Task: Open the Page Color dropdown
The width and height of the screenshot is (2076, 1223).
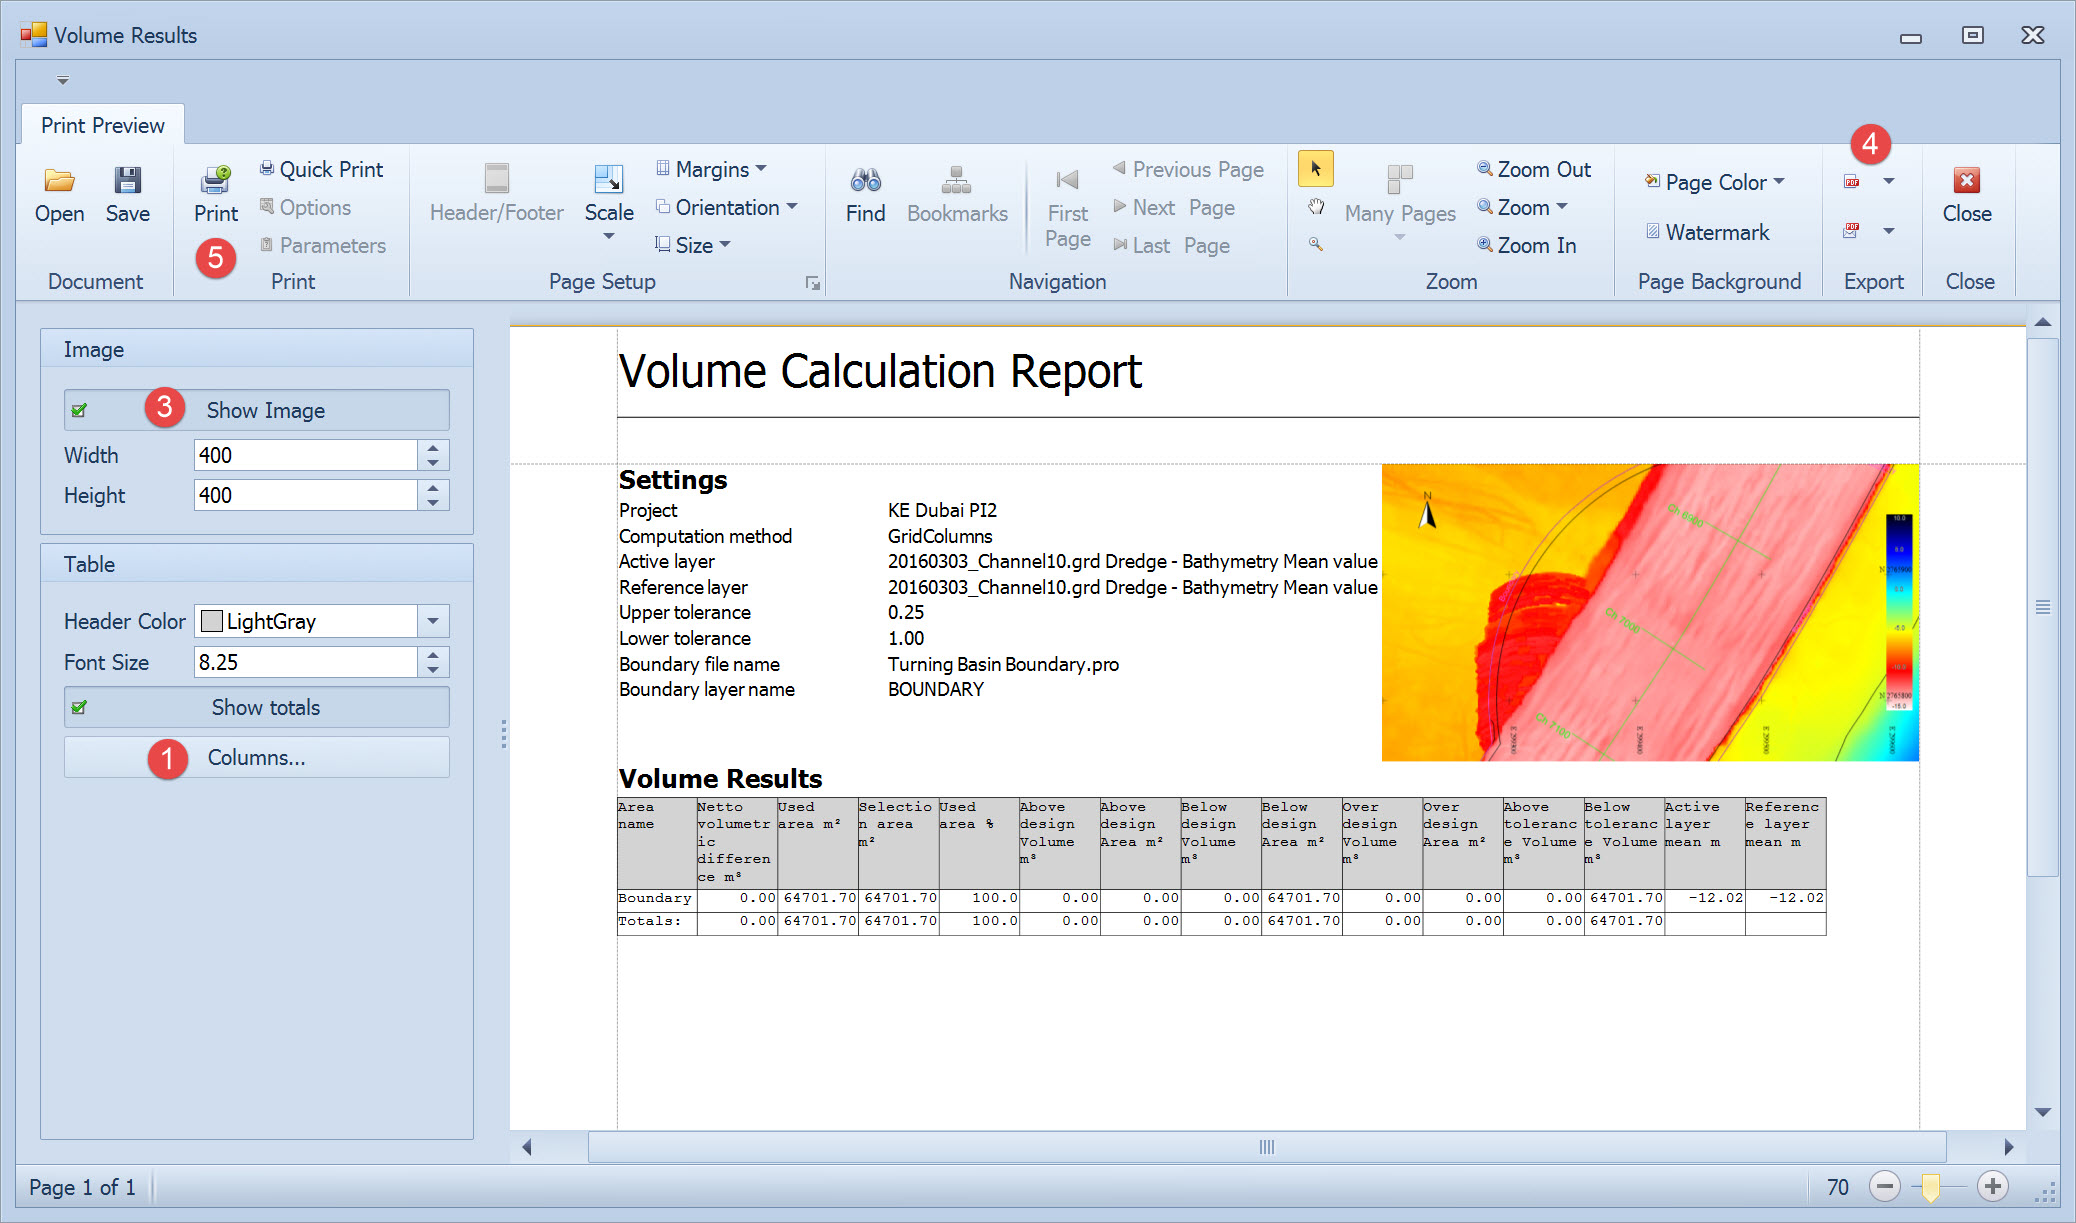Action: click(x=1714, y=182)
